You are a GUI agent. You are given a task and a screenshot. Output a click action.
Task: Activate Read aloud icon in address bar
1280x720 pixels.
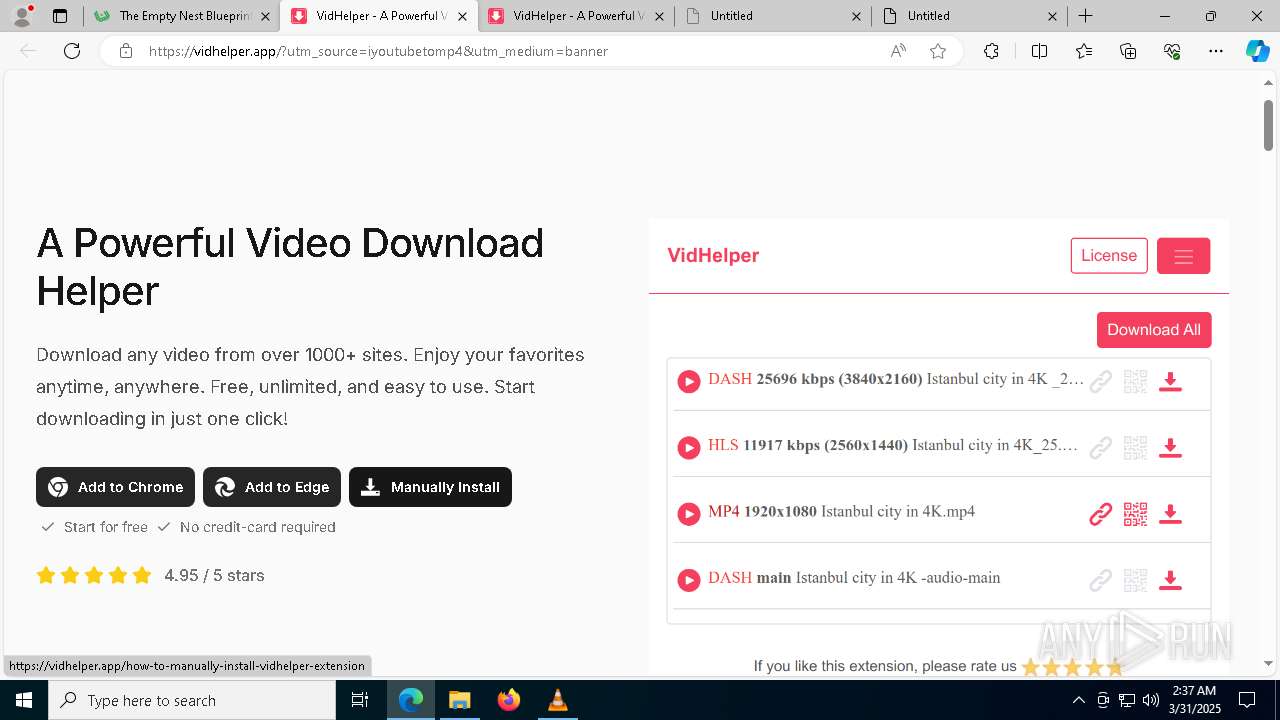[x=898, y=51]
